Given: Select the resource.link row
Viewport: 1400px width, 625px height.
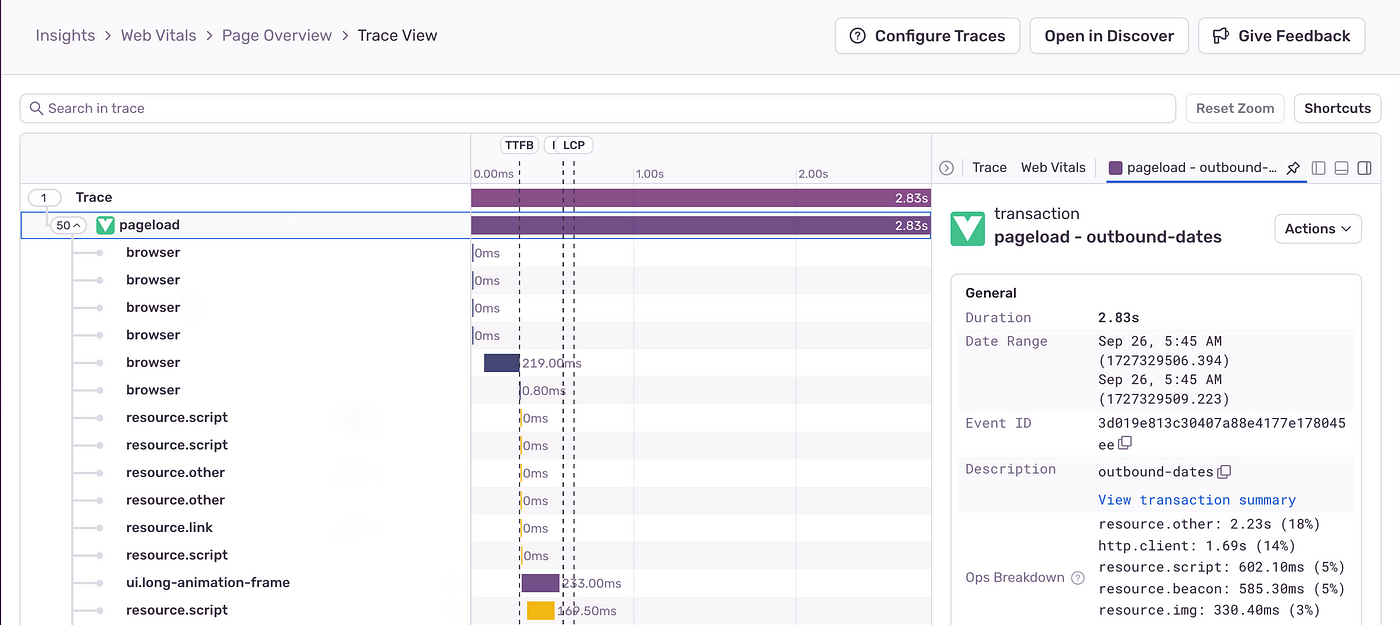Looking at the screenshot, I should (x=476, y=528).
